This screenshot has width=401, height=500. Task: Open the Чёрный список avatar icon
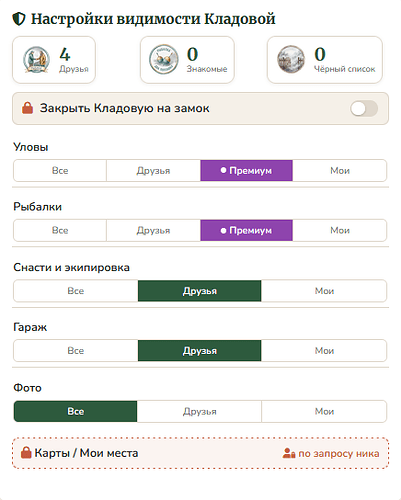[x=291, y=60]
